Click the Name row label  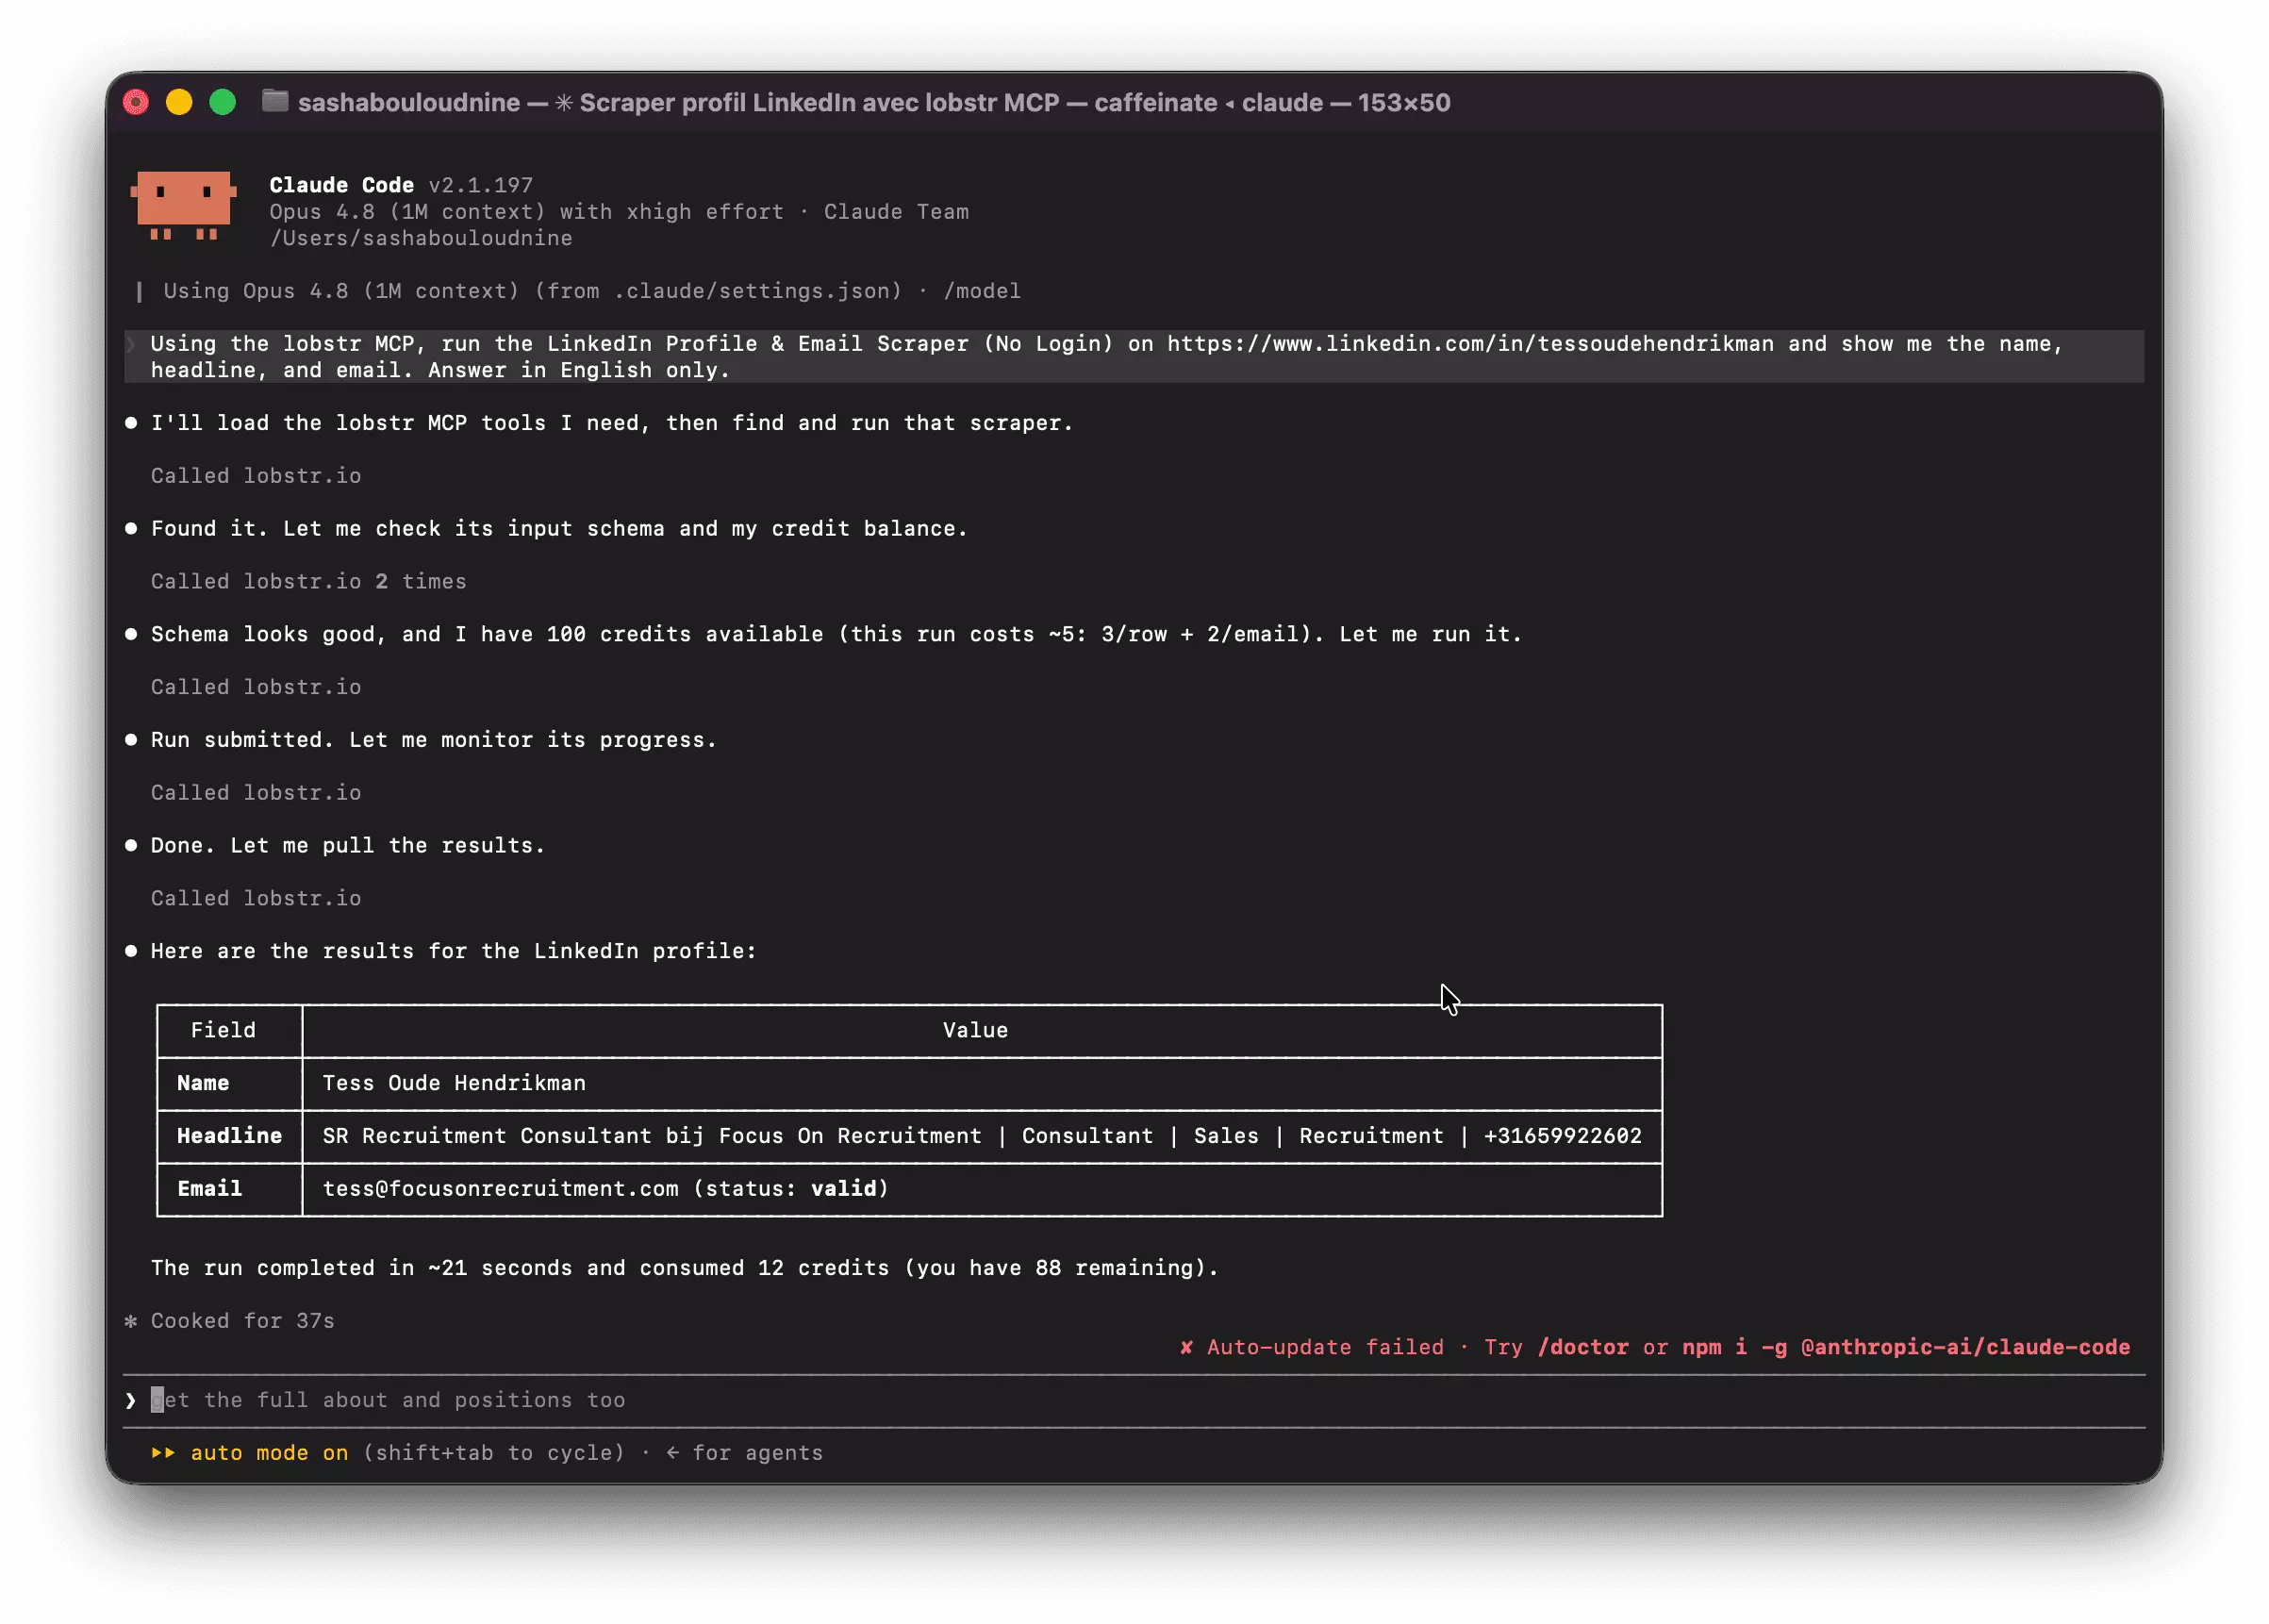[203, 1083]
